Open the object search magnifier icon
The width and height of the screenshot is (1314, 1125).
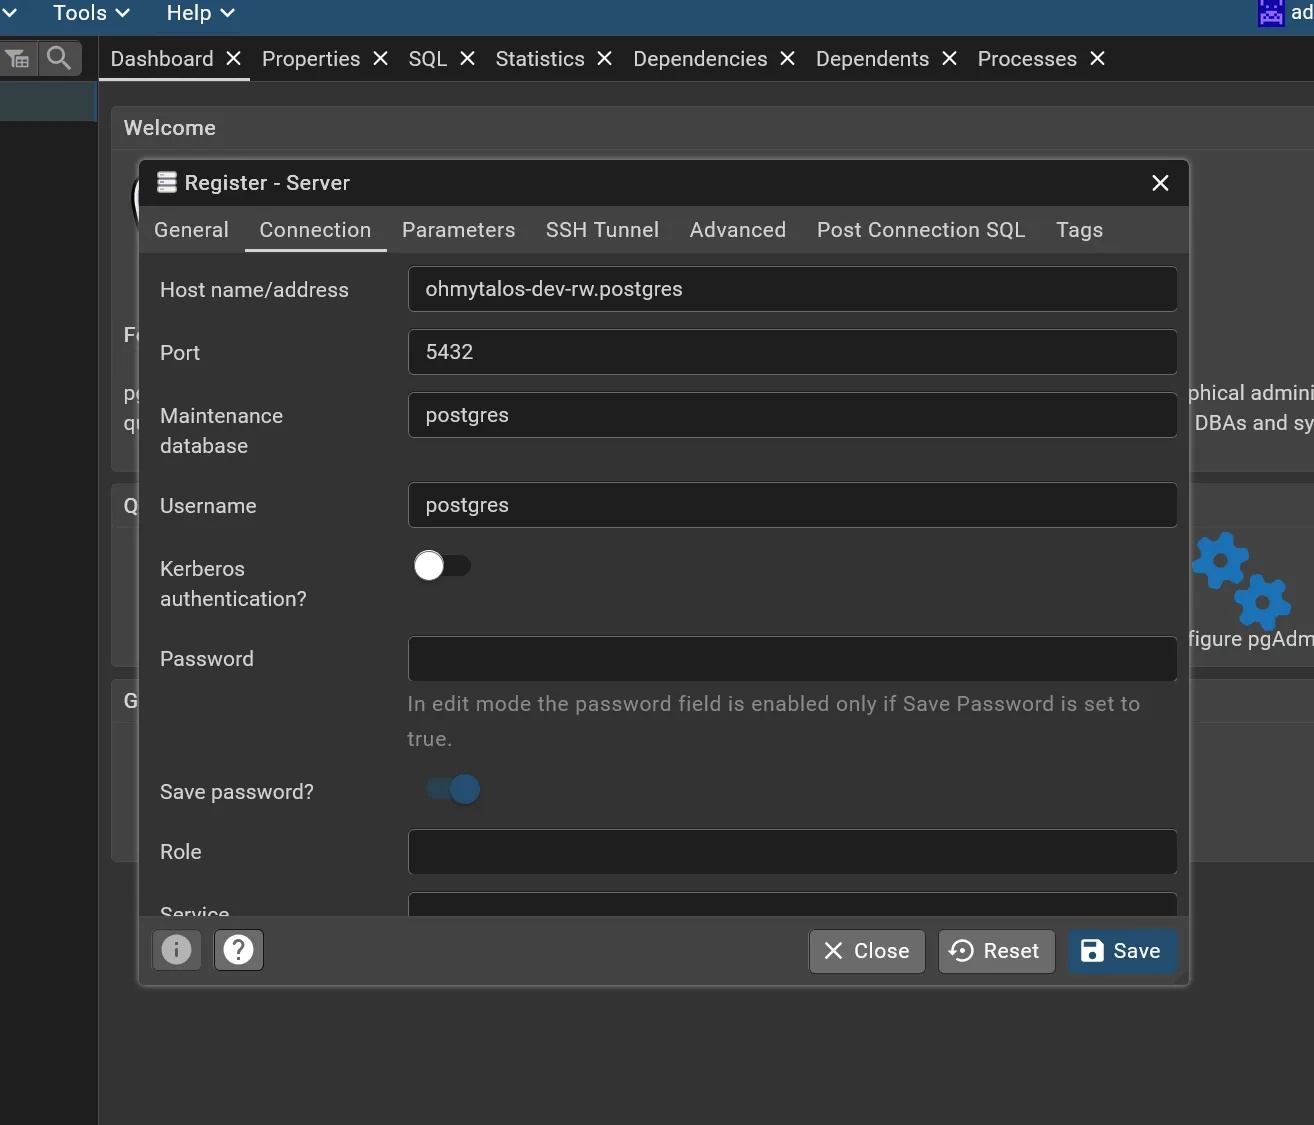[x=58, y=57]
